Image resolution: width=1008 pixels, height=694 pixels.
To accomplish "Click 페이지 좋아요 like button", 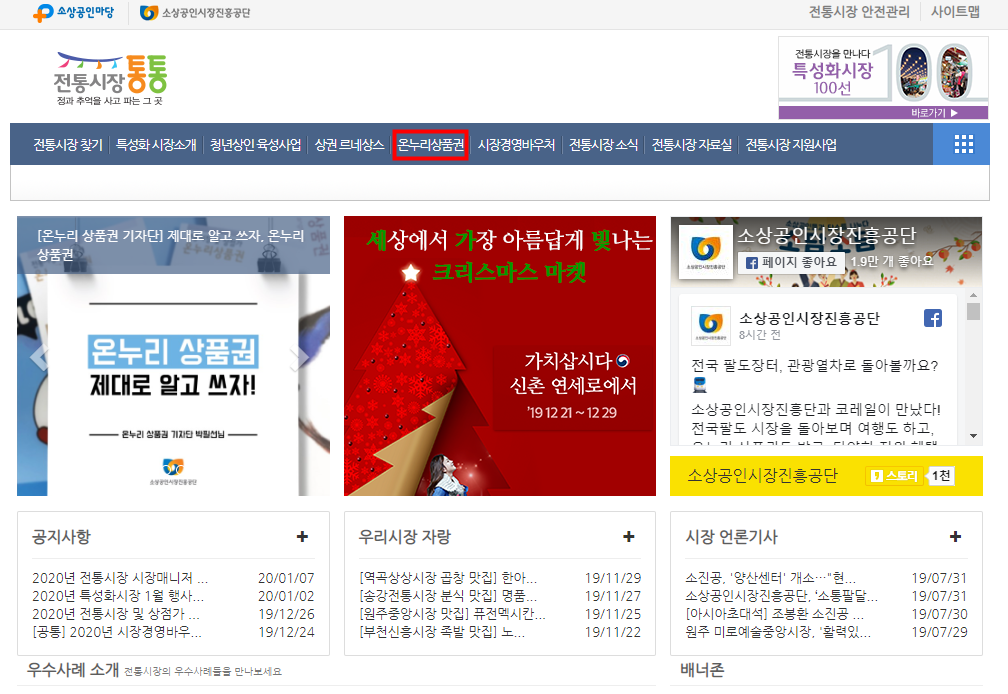I will [x=791, y=262].
